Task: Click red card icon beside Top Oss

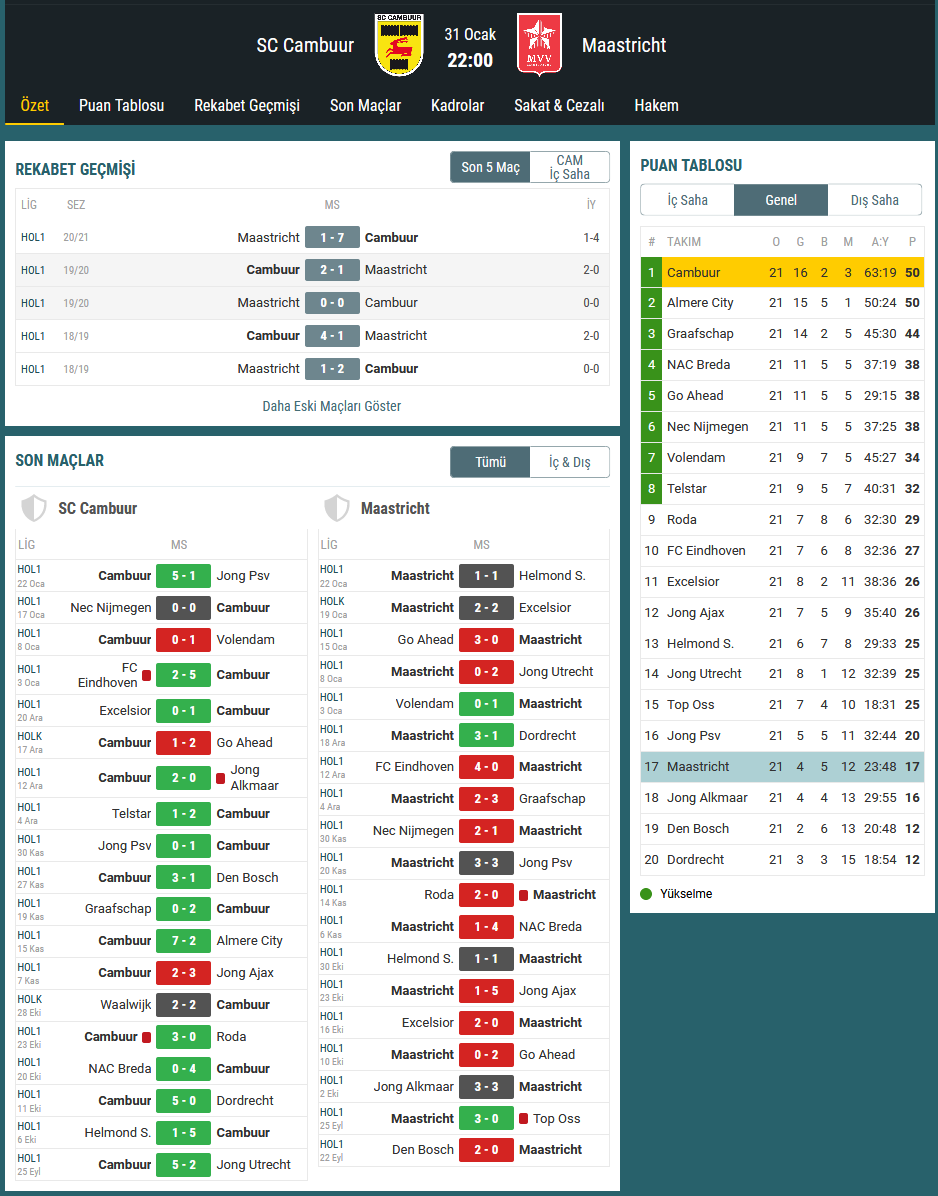Action: pyautogui.click(x=523, y=1119)
